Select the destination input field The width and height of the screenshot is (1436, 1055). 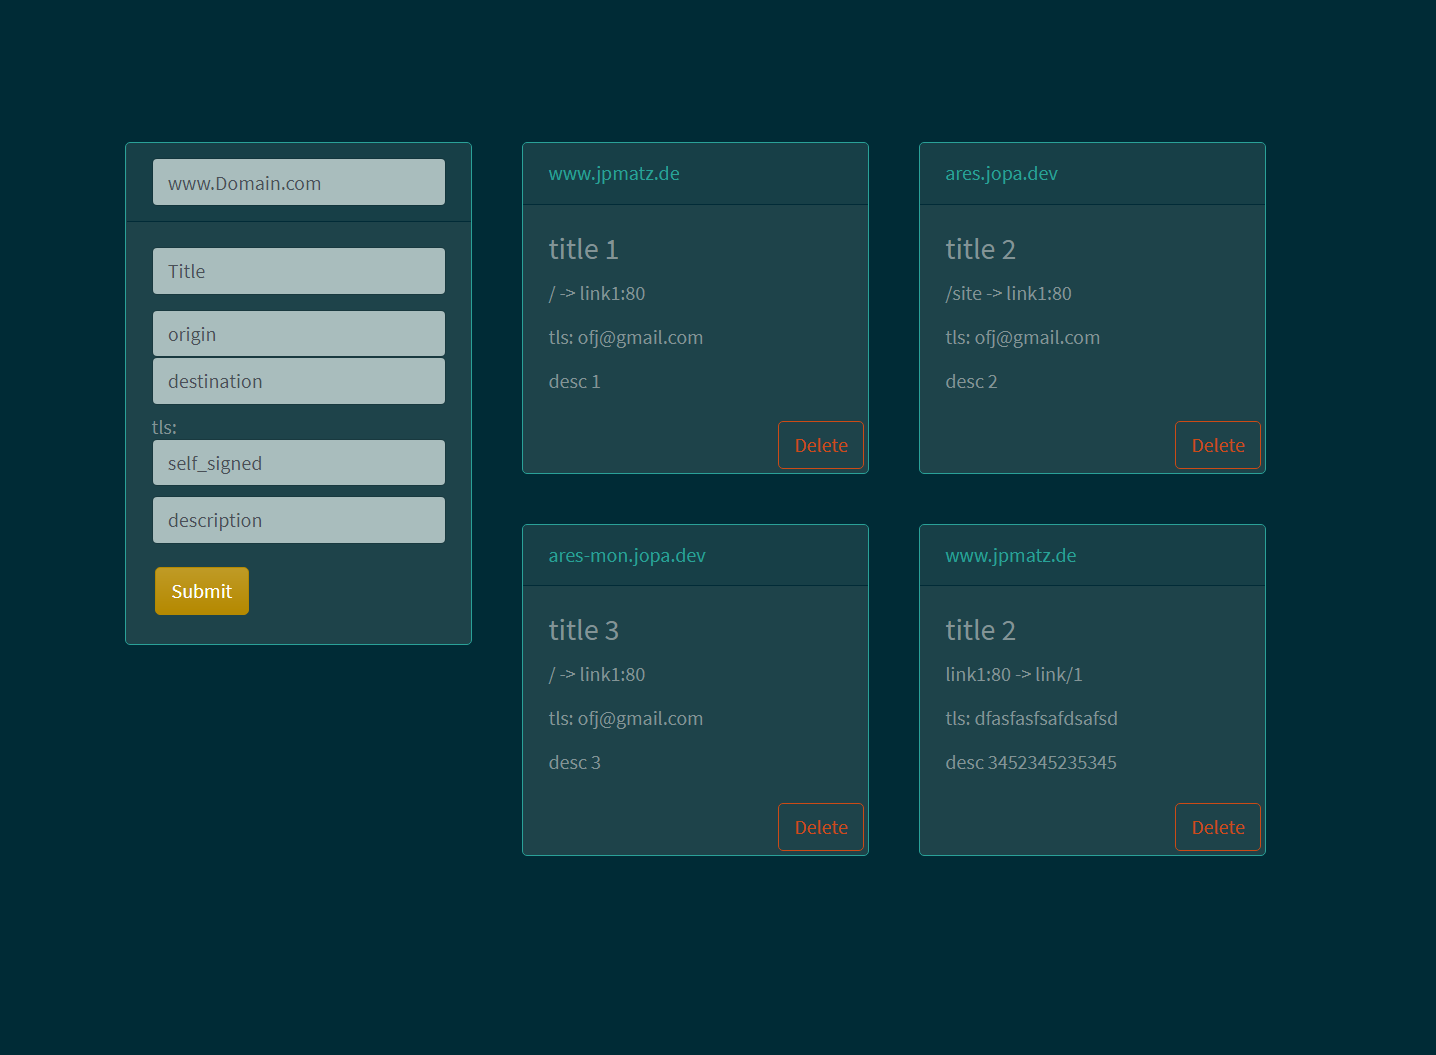tap(298, 381)
